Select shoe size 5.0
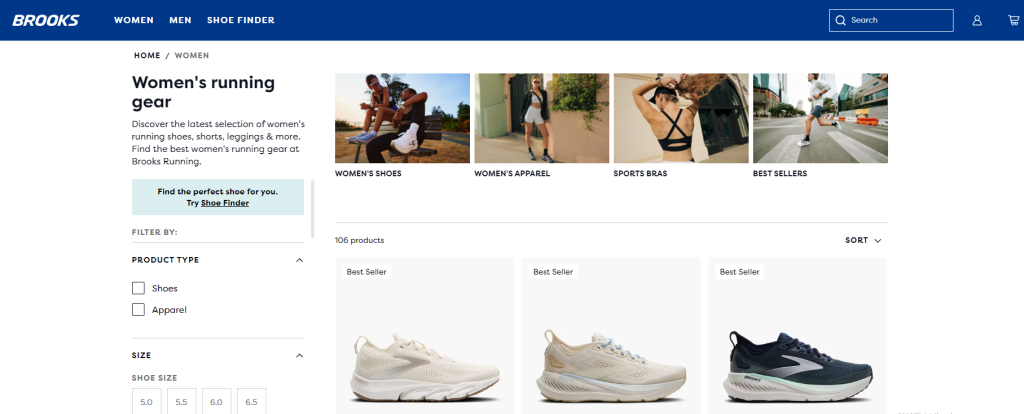The height and width of the screenshot is (414, 1024). (146, 402)
